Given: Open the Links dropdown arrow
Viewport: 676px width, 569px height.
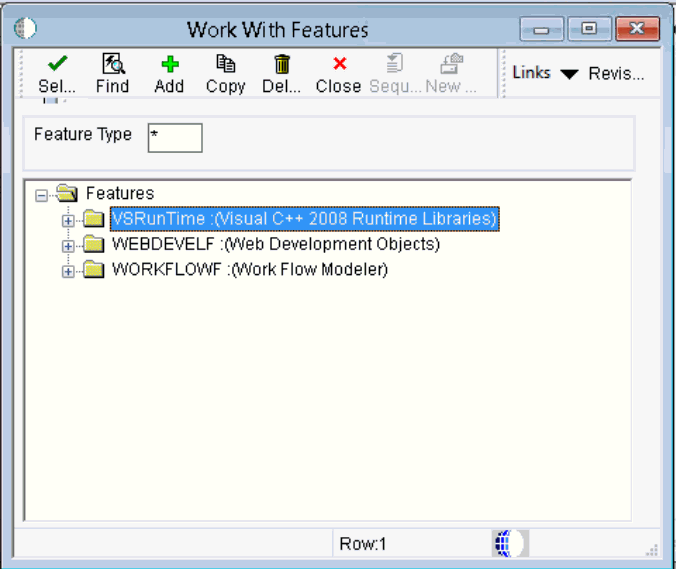Looking at the screenshot, I should (x=569, y=74).
